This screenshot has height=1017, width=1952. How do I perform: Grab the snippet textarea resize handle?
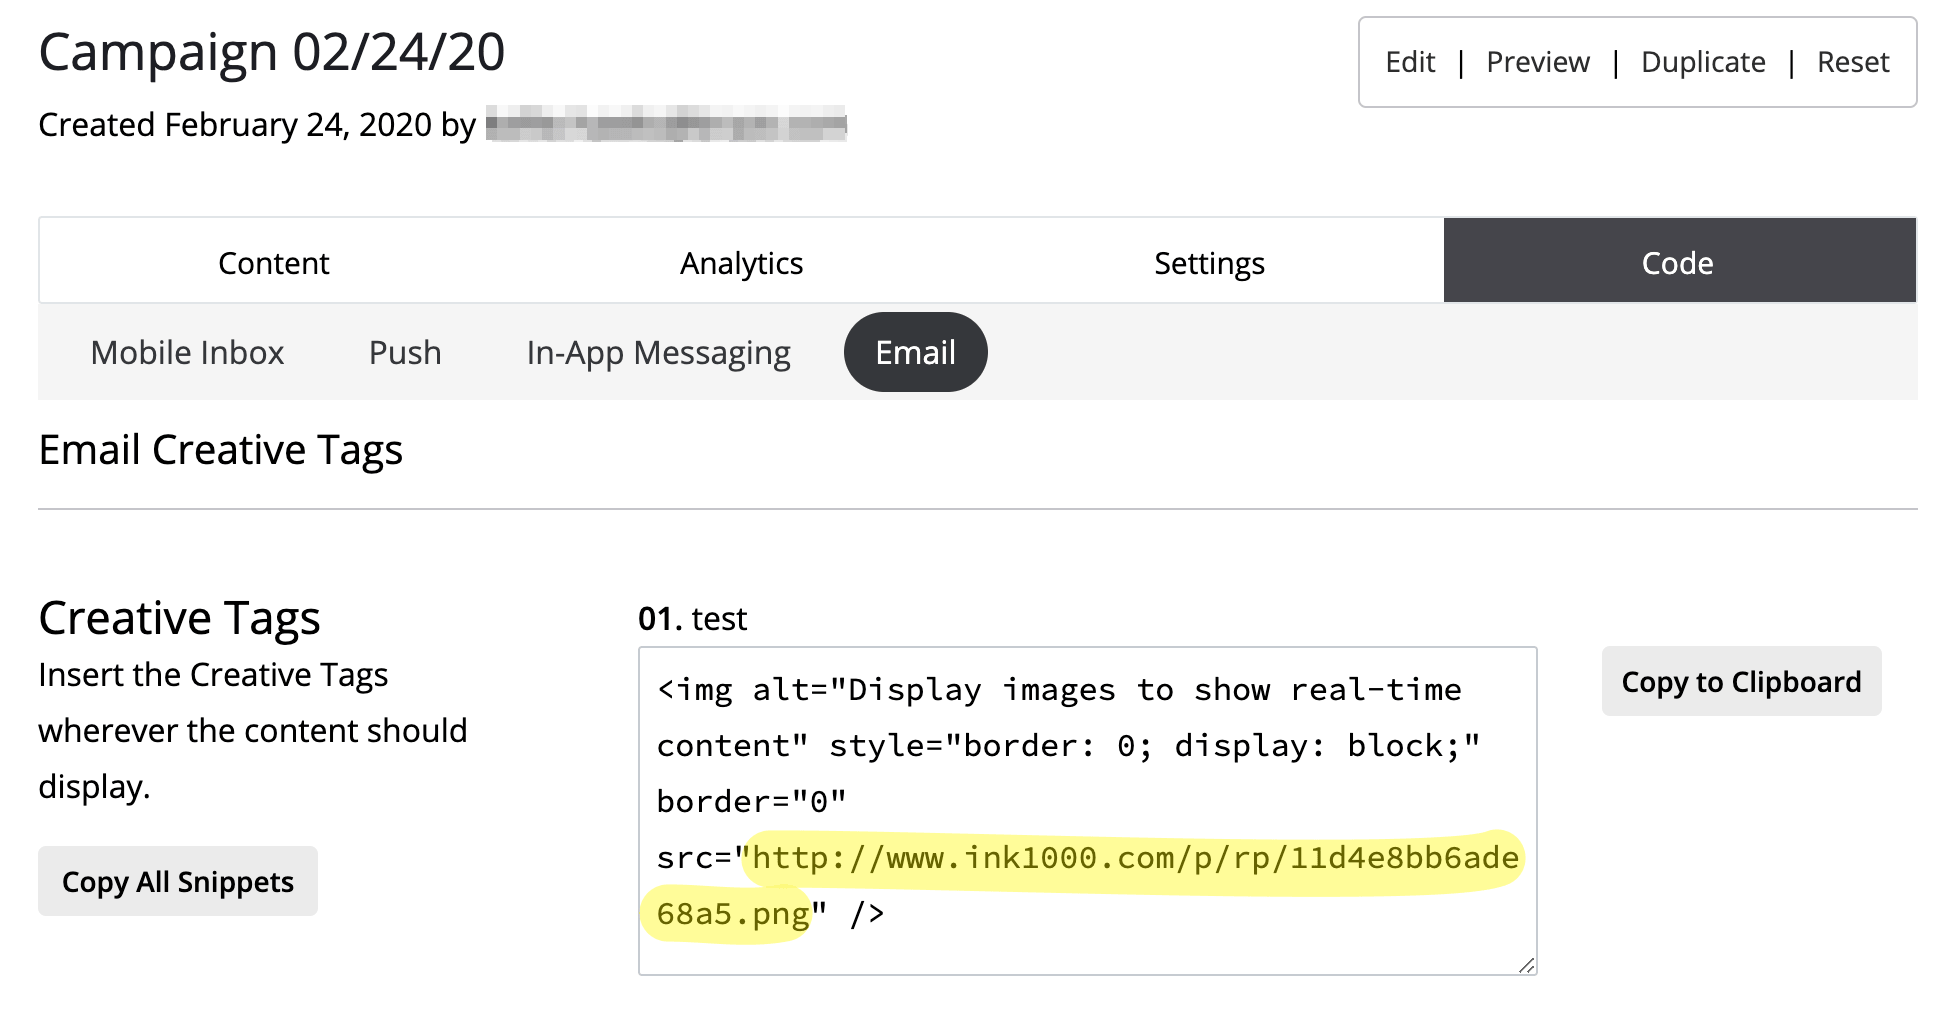tap(1526, 965)
